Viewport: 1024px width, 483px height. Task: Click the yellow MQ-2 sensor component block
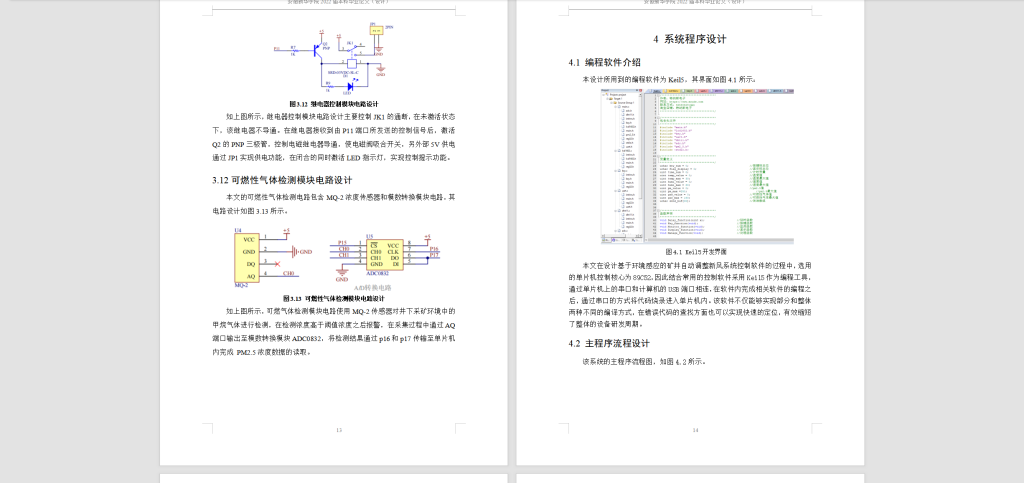(247, 258)
